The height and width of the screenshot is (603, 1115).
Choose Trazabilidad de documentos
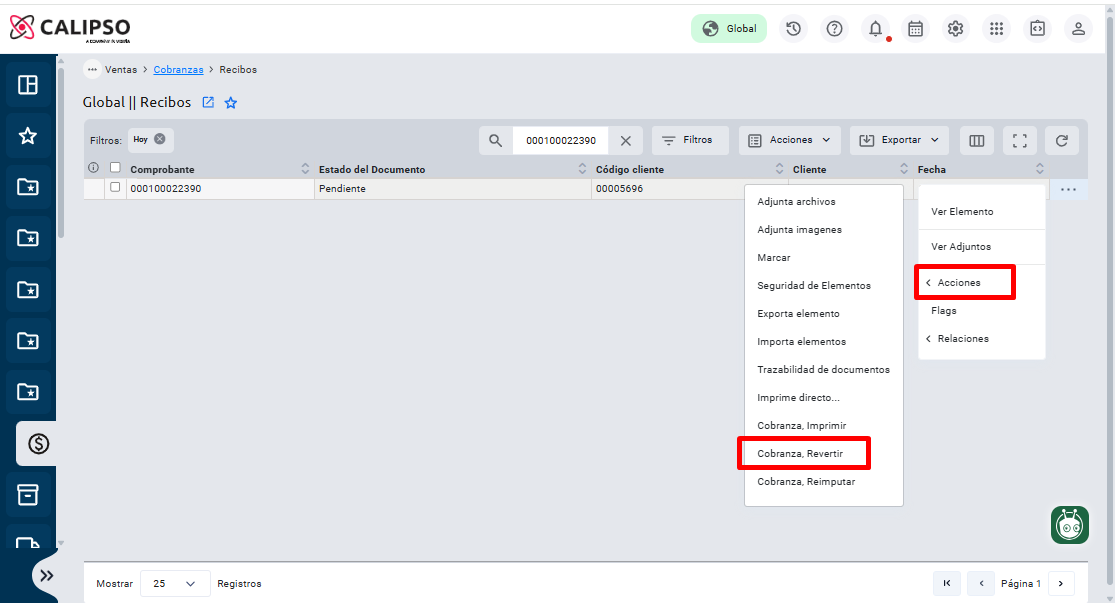(x=823, y=370)
